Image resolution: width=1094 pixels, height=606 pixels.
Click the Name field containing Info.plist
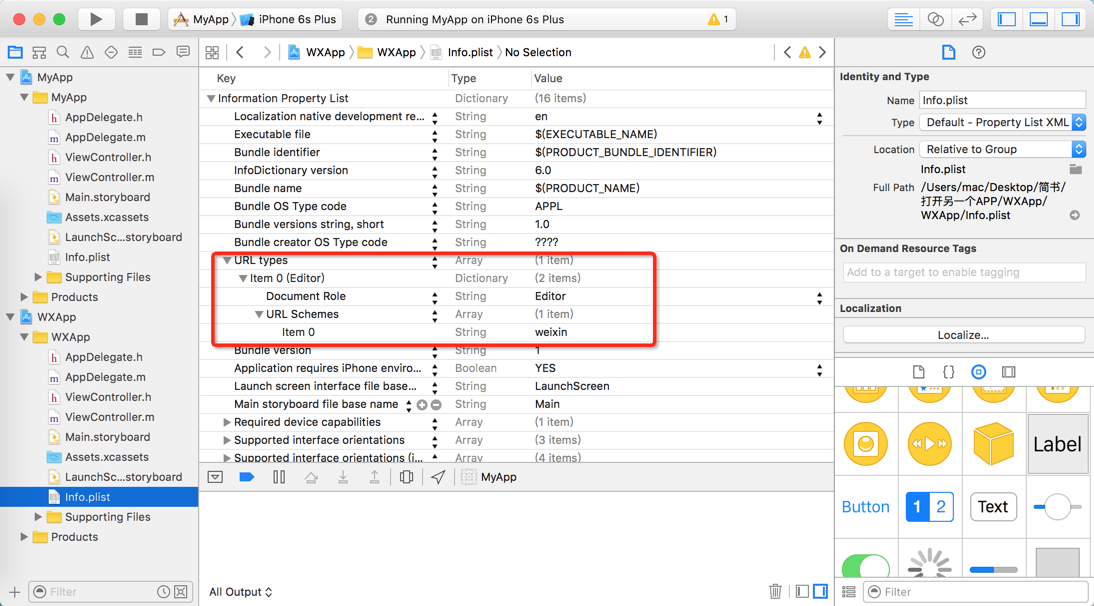(x=1002, y=100)
